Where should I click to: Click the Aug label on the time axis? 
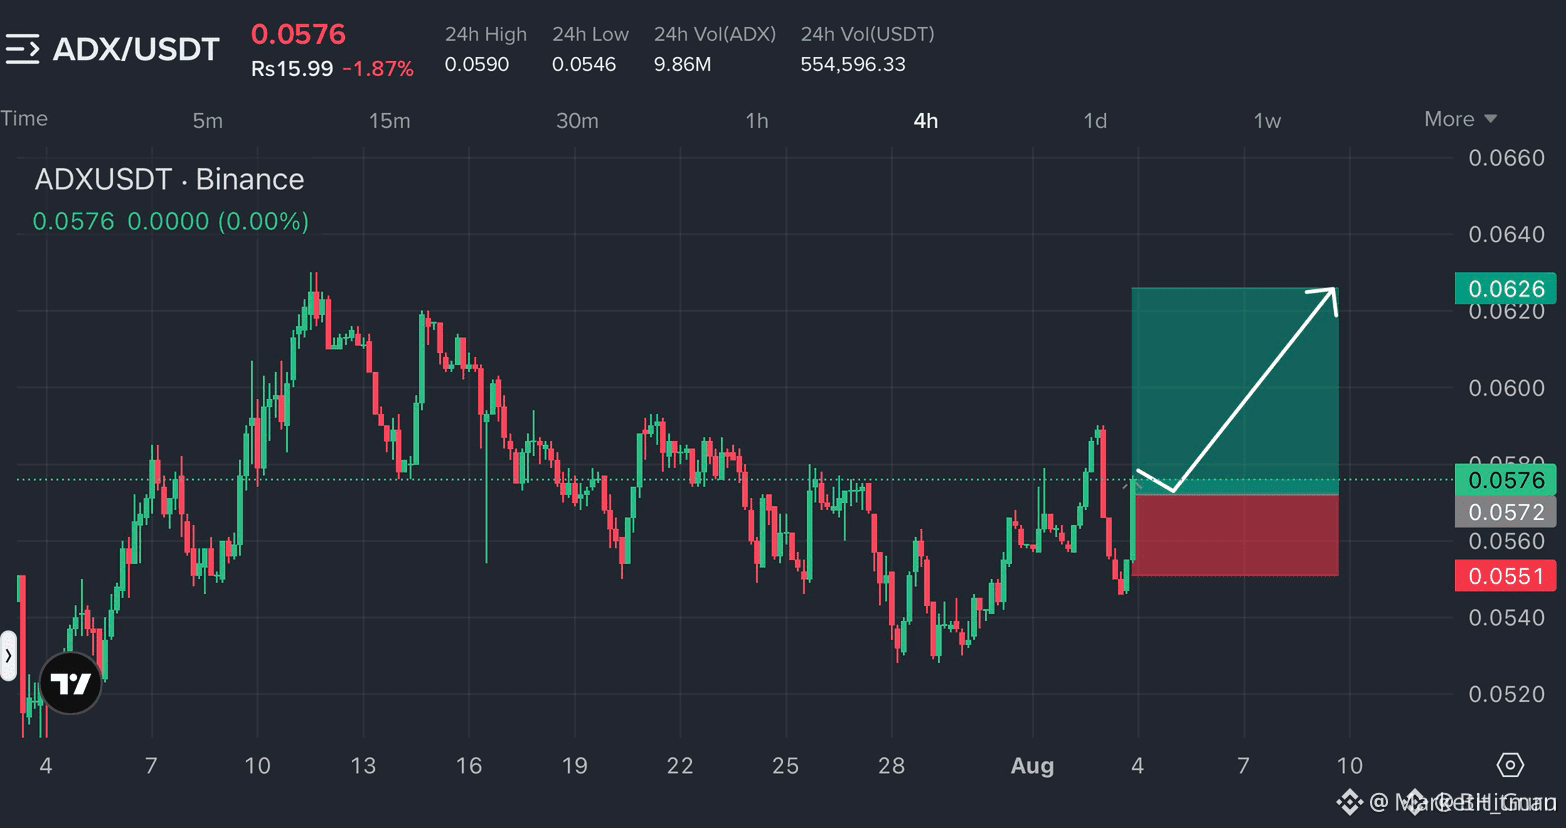coord(1032,766)
